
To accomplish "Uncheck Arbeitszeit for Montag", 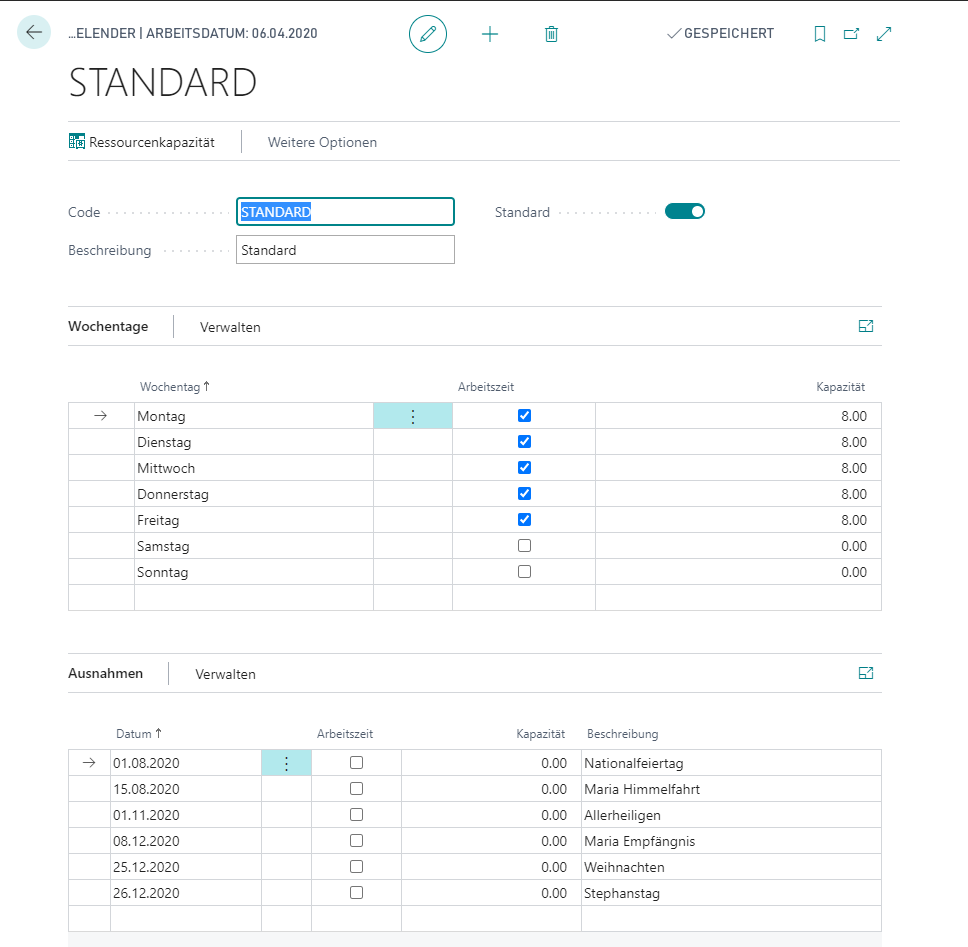I will coord(524,415).
